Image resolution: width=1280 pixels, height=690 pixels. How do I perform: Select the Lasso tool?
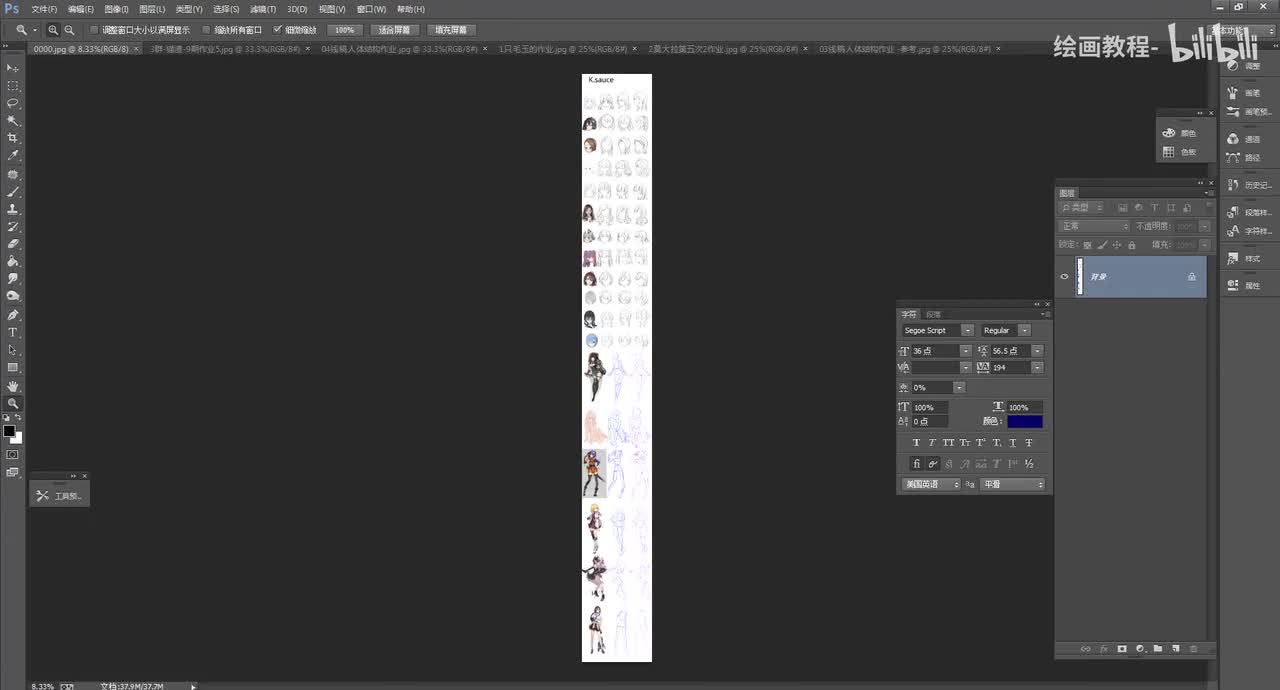[13, 103]
